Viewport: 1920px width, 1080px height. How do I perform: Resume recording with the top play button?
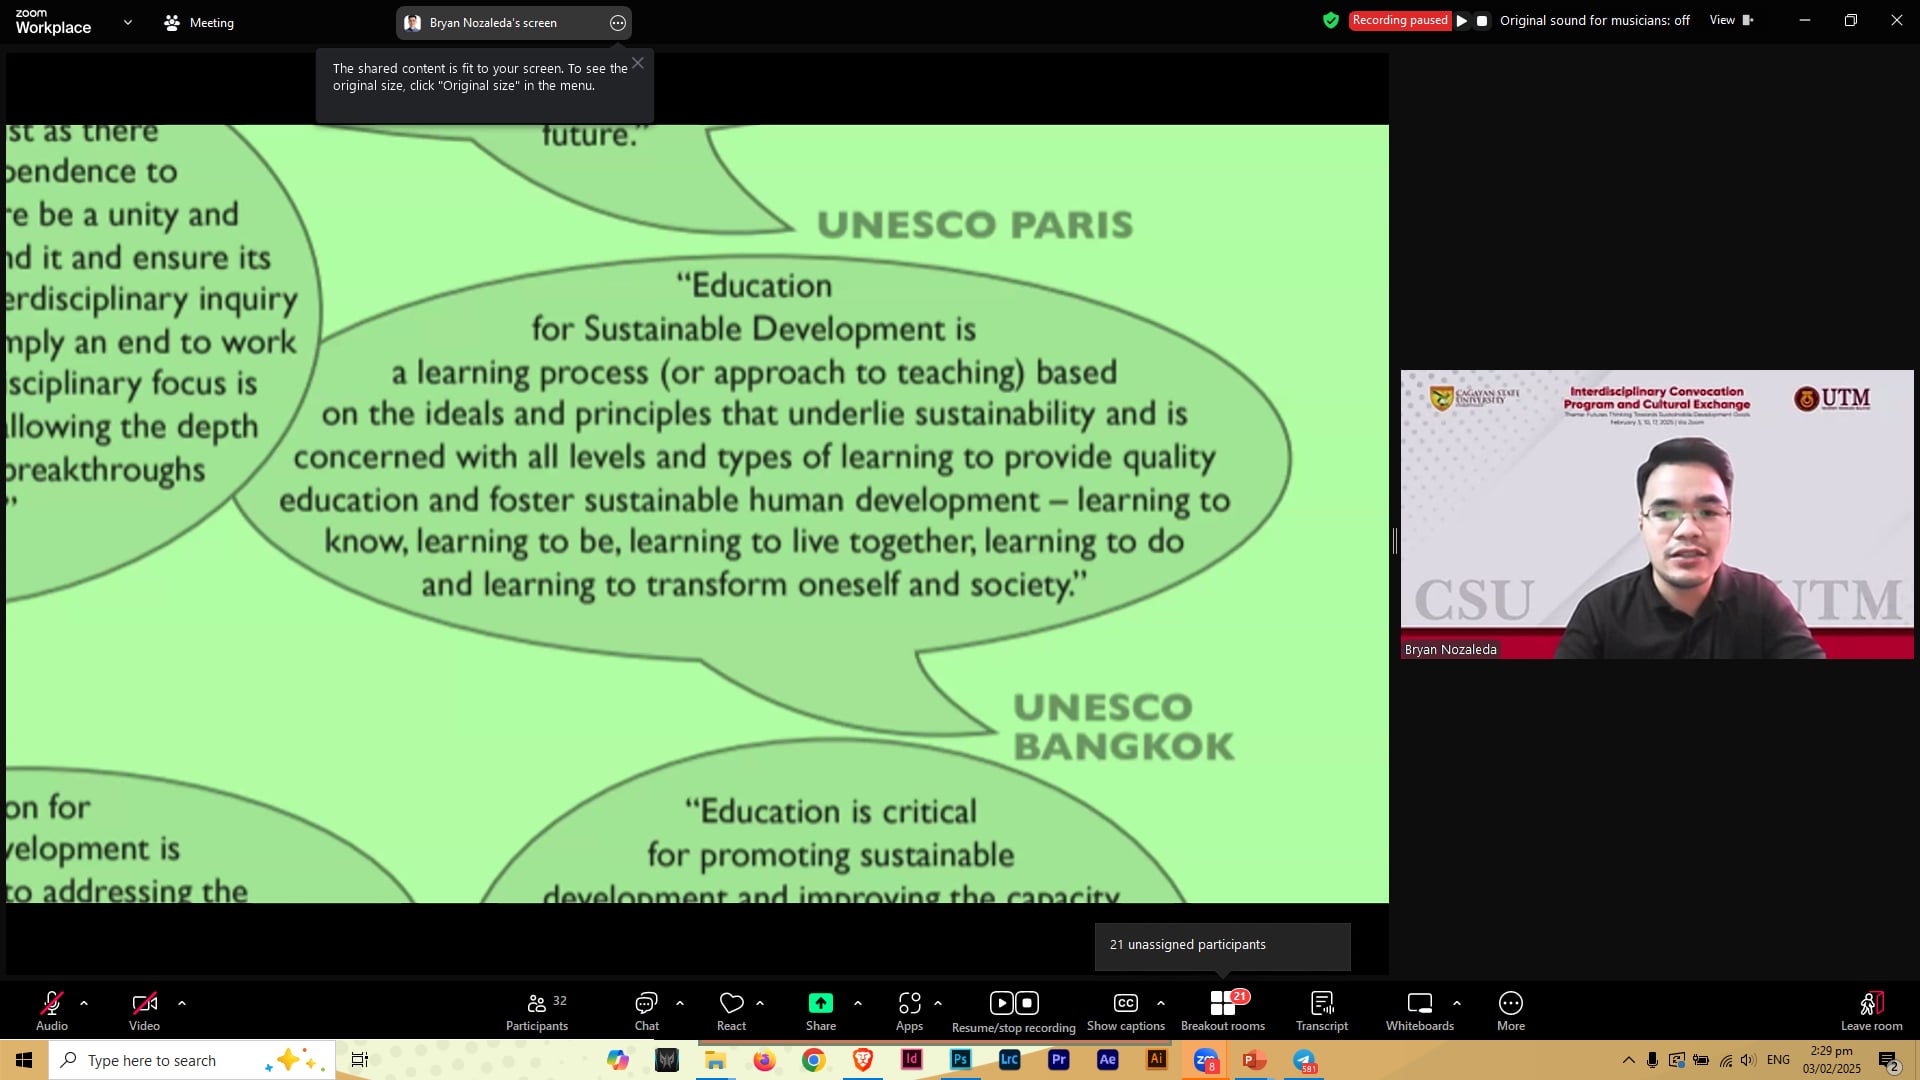tap(1462, 20)
